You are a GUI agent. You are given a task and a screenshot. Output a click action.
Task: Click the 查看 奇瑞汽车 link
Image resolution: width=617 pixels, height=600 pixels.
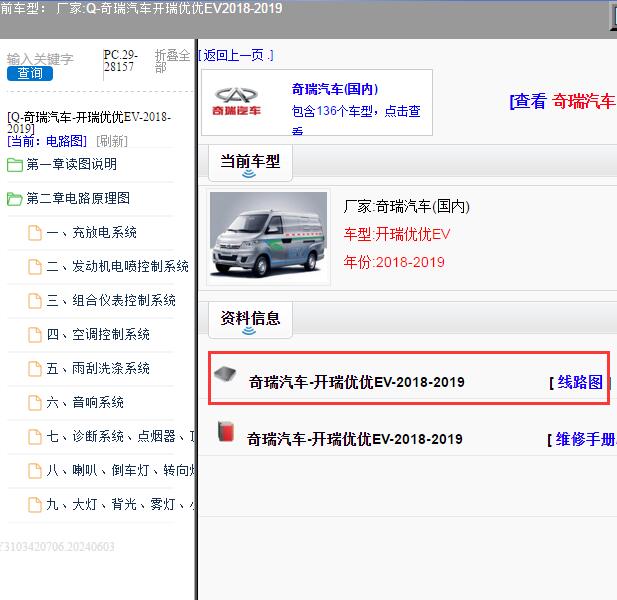[x=563, y=101]
